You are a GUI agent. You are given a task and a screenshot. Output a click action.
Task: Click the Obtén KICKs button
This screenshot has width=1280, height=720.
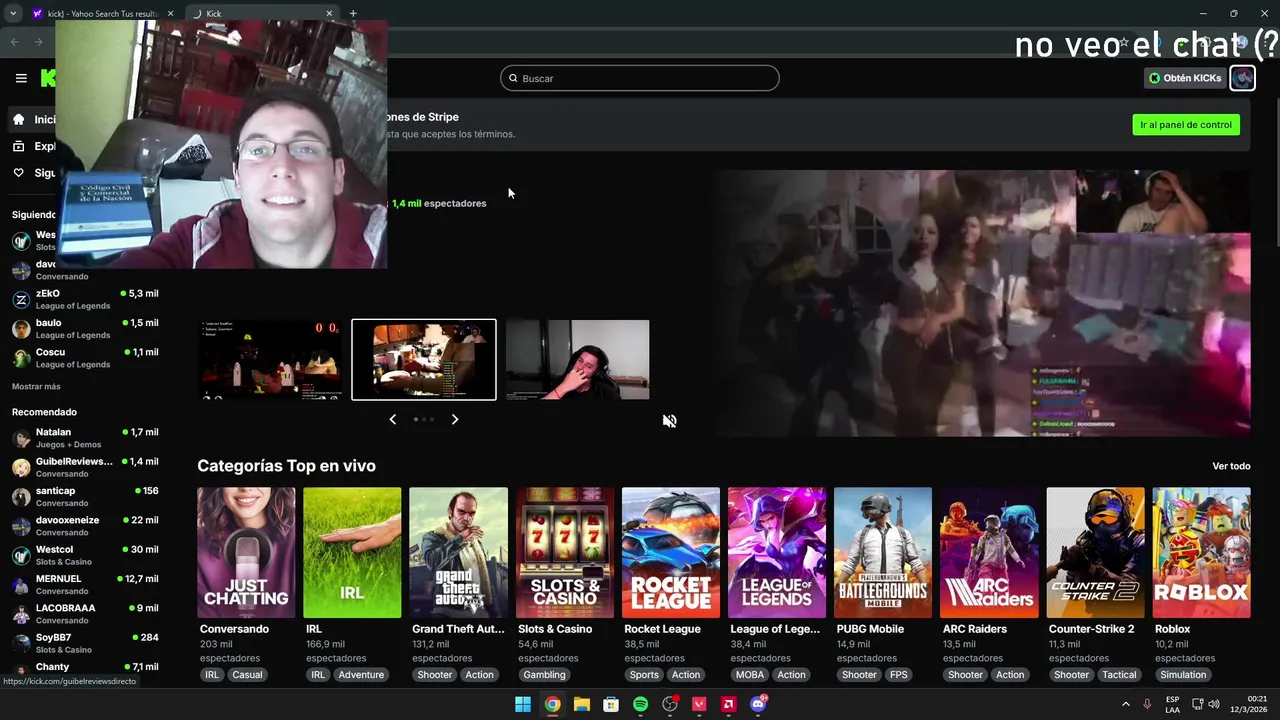pos(1185,78)
